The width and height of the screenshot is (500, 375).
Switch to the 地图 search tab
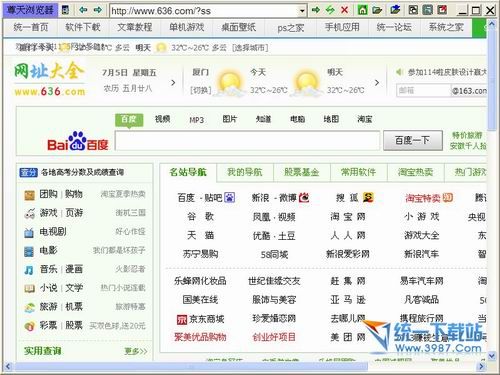click(x=331, y=119)
